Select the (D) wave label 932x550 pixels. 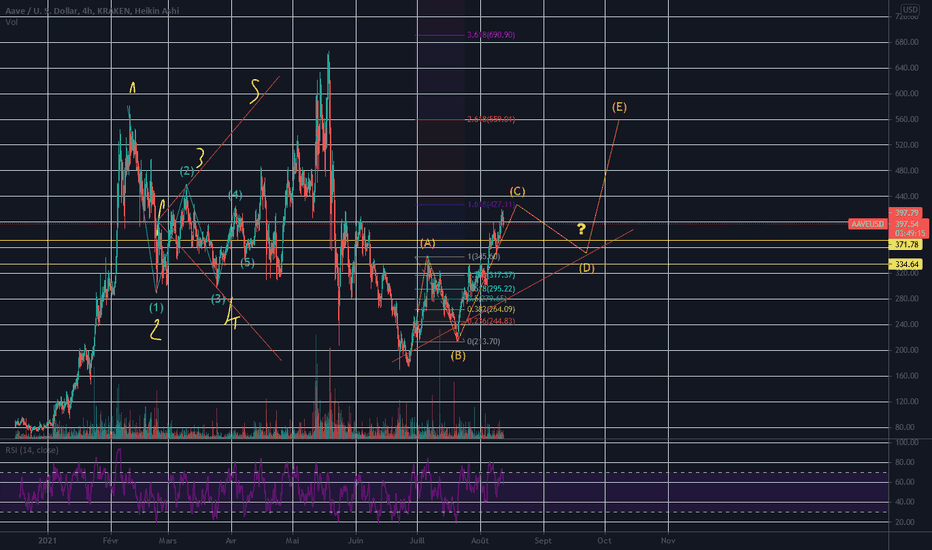tap(587, 268)
